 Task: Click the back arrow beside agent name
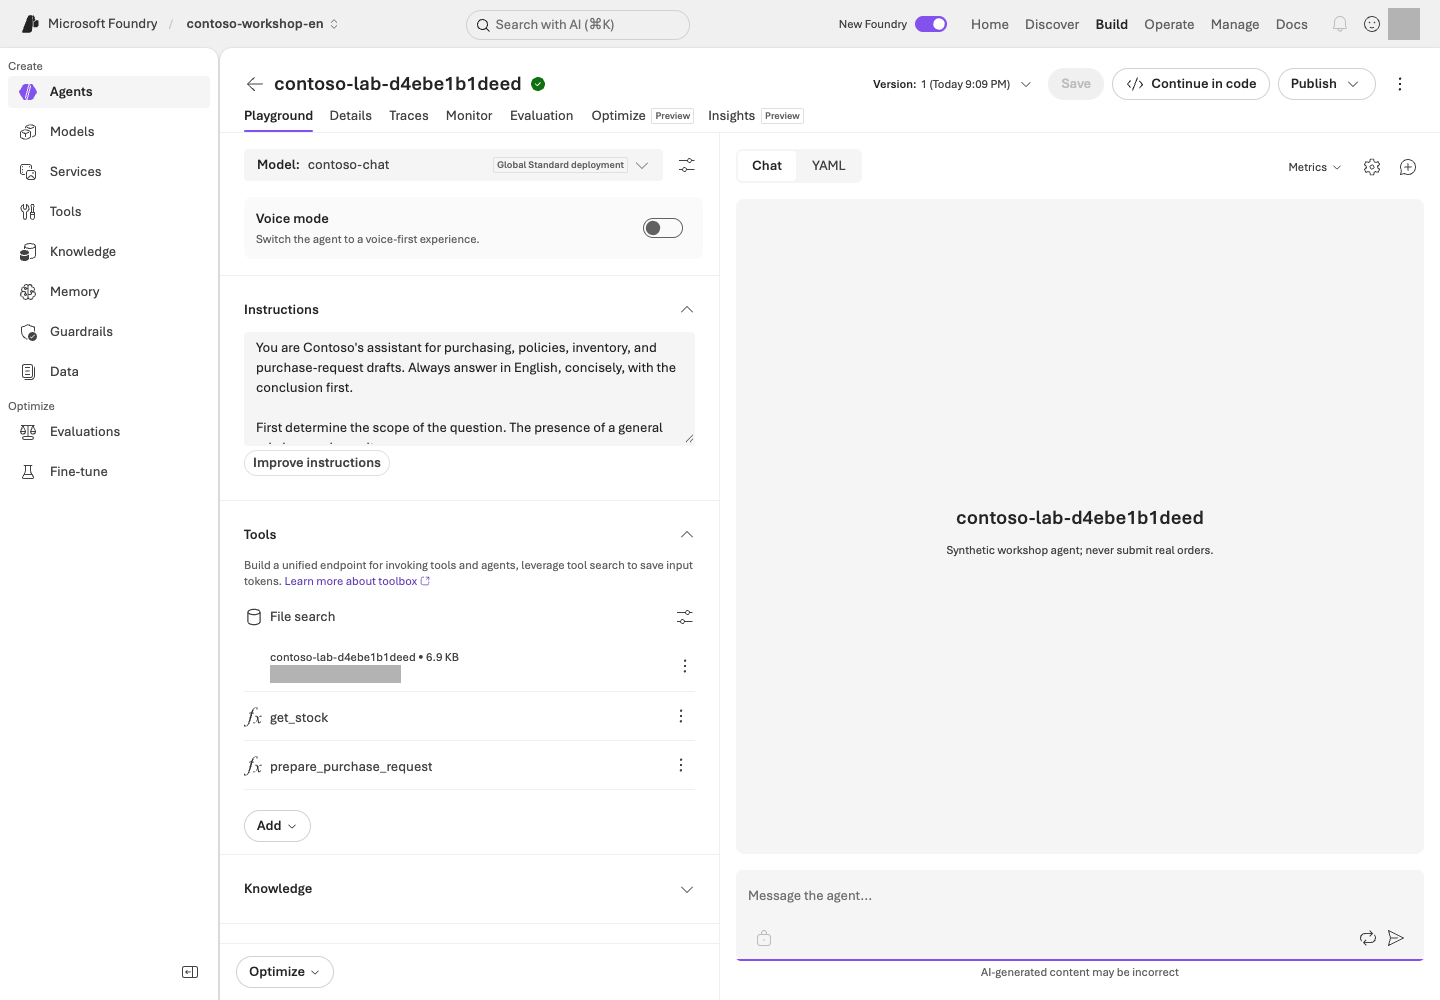pyautogui.click(x=255, y=84)
